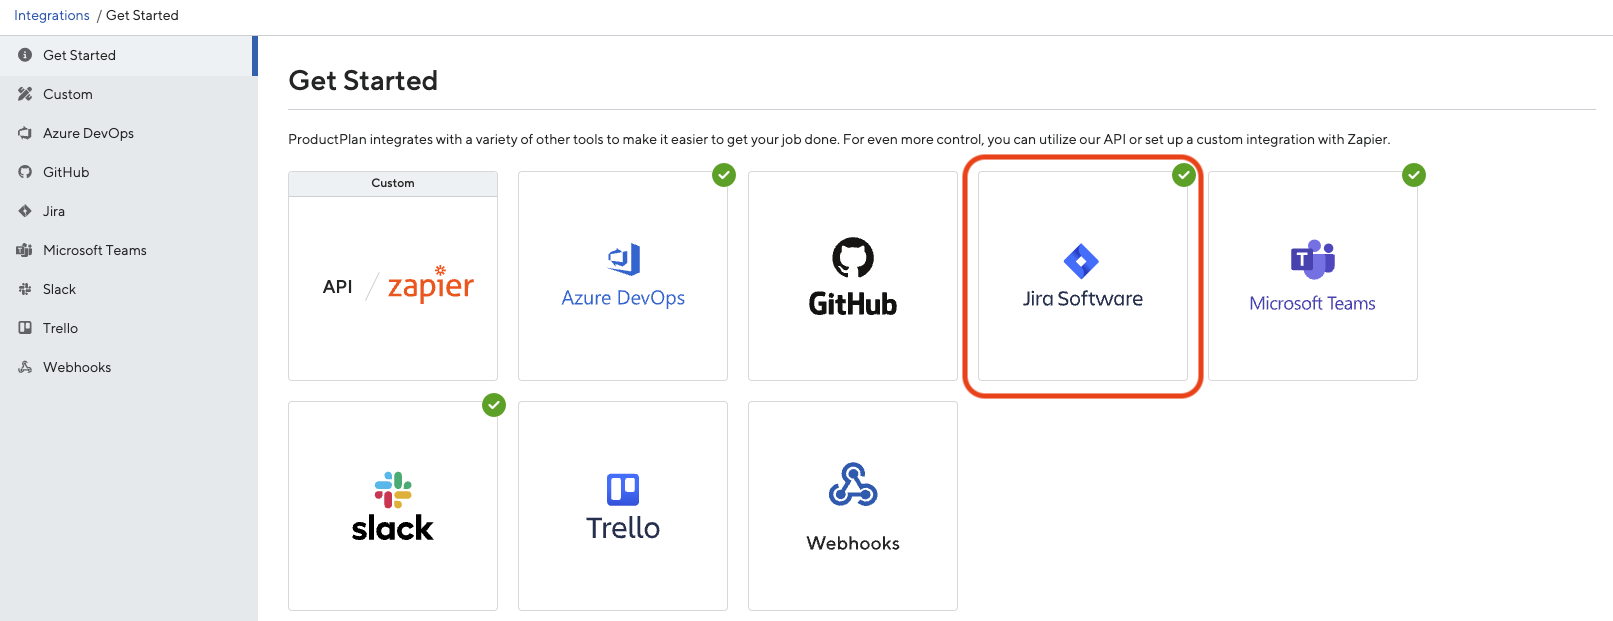The width and height of the screenshot is (1613, 621).
Task: Click the Microsoft Teams sidebar icon
Action: [25, 250]
